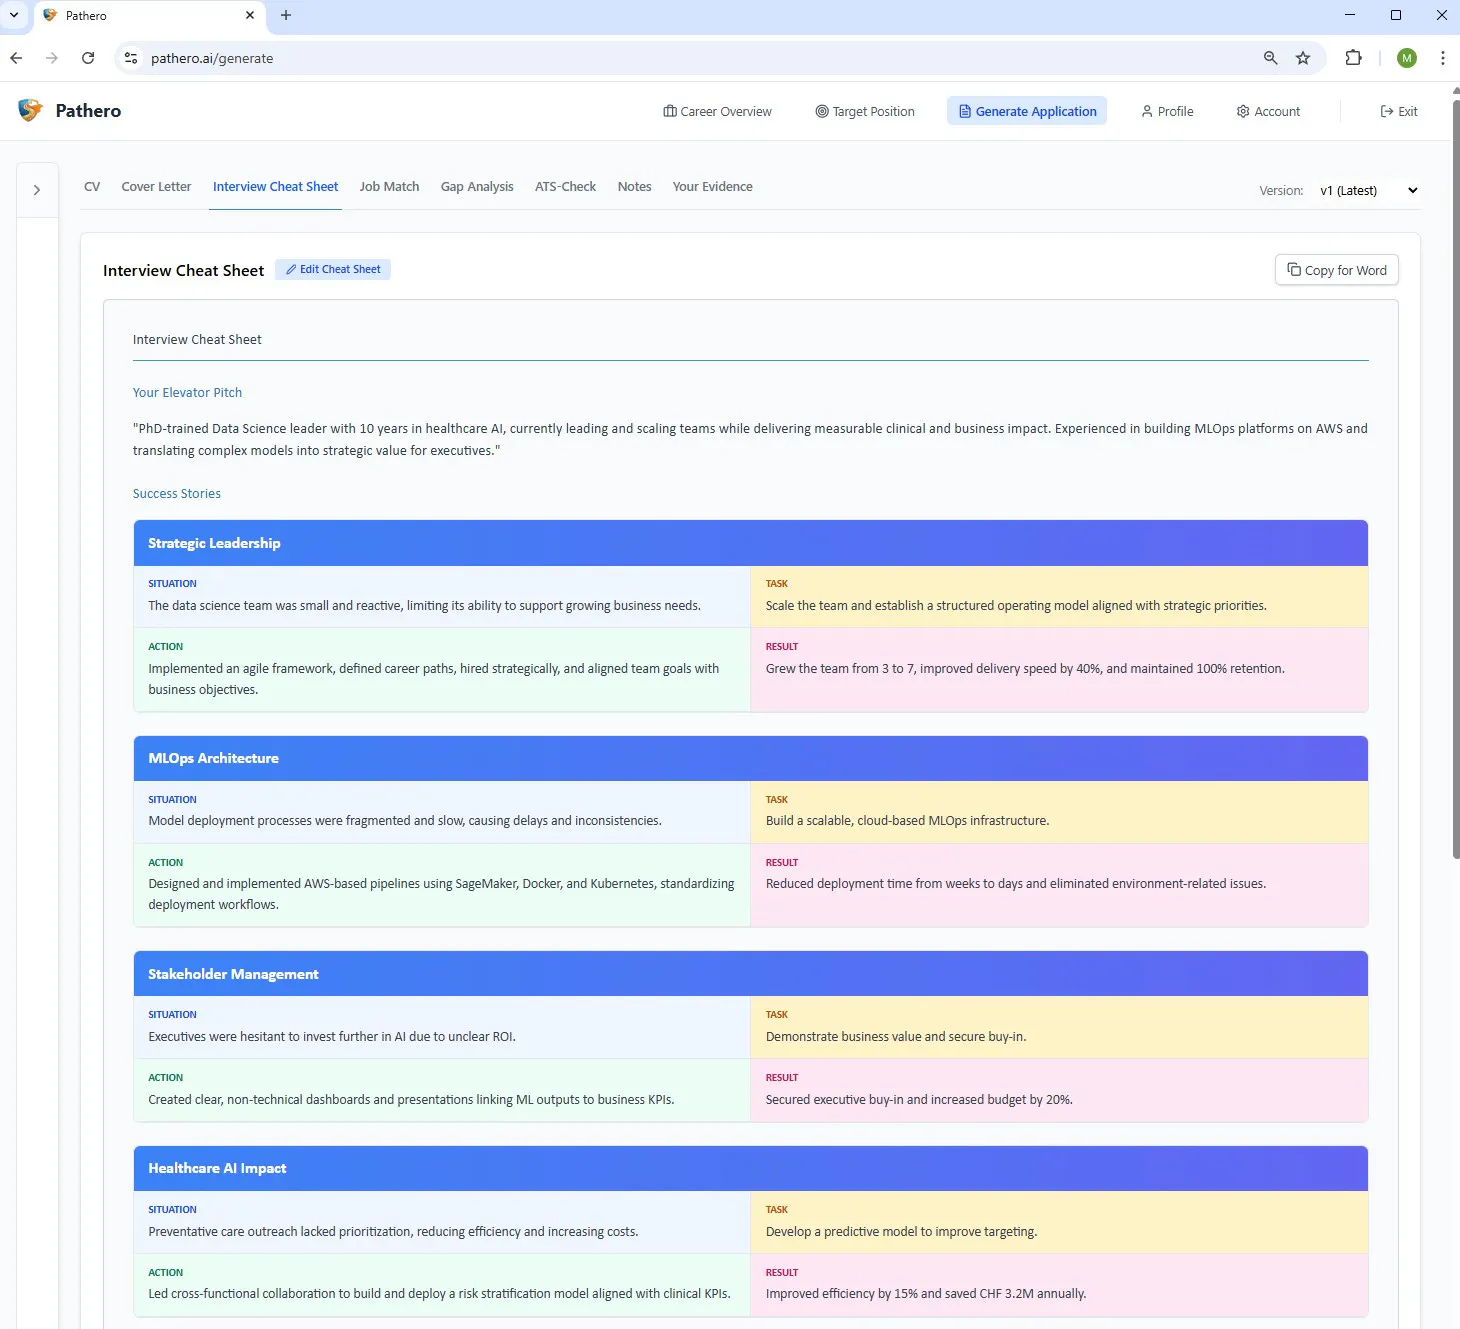Open the Job Match tab
This screenshot has height=1329, width=1460.
tap(389, 187)
